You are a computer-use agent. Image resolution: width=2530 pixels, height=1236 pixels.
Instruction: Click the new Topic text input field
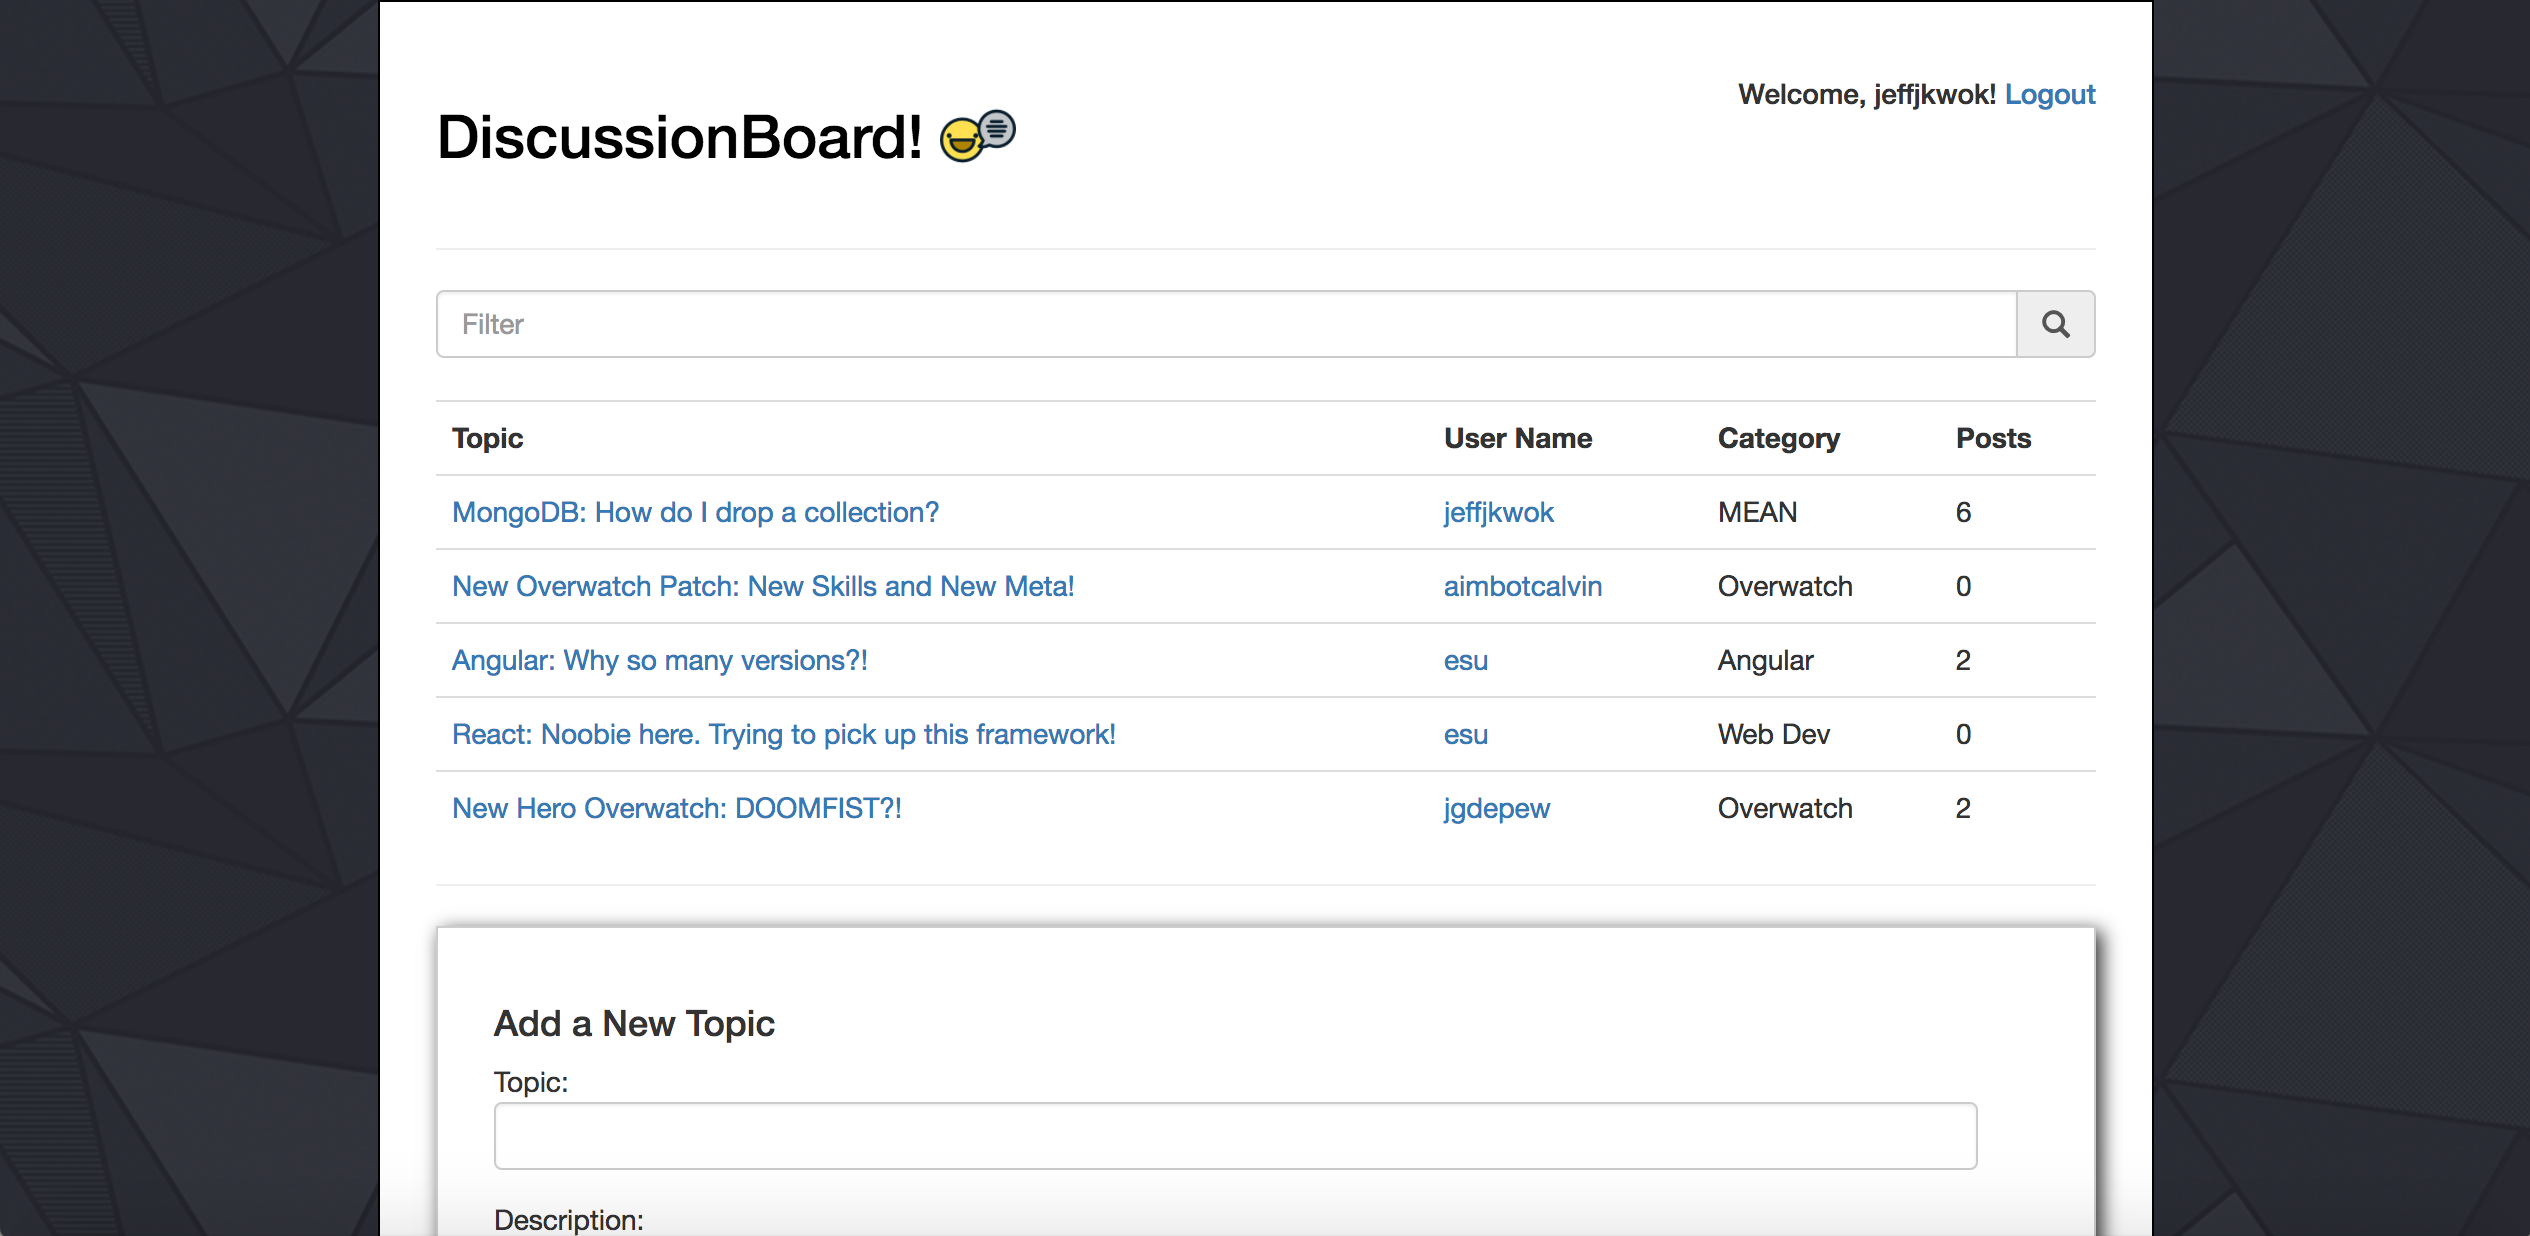tap(1235, 1136)
